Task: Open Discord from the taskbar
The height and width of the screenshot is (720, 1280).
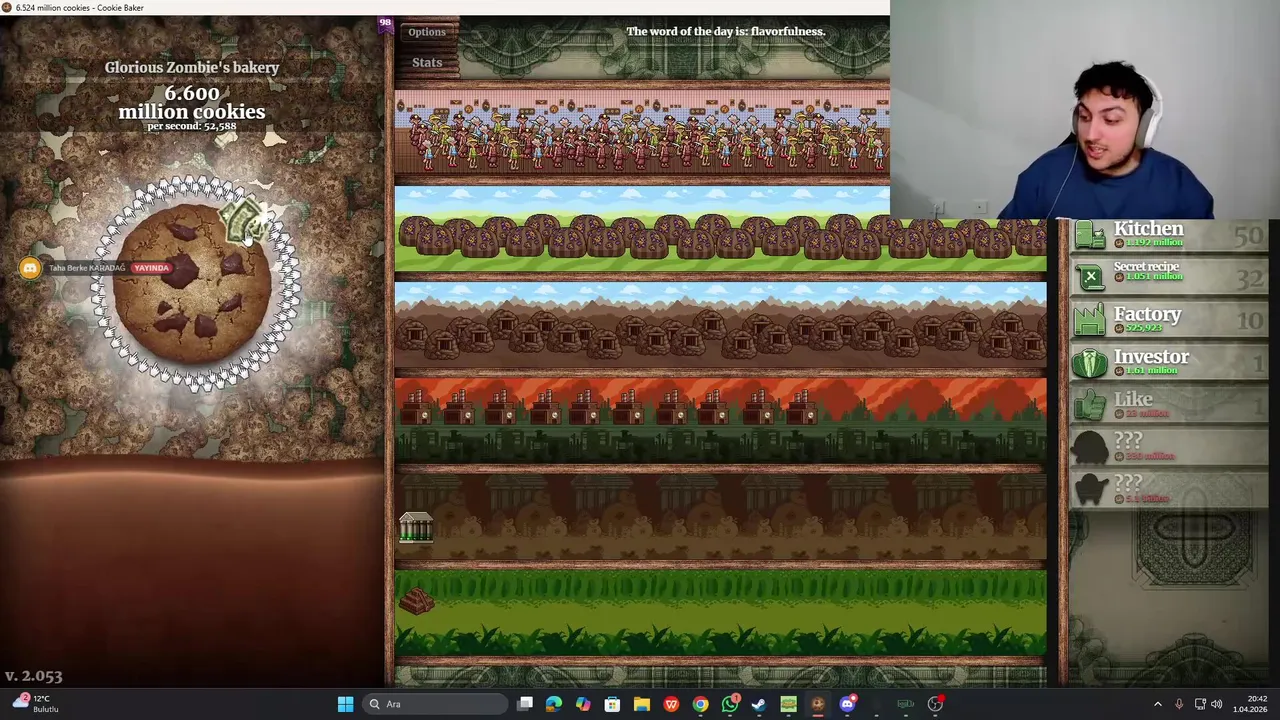Action: point(847,704)
